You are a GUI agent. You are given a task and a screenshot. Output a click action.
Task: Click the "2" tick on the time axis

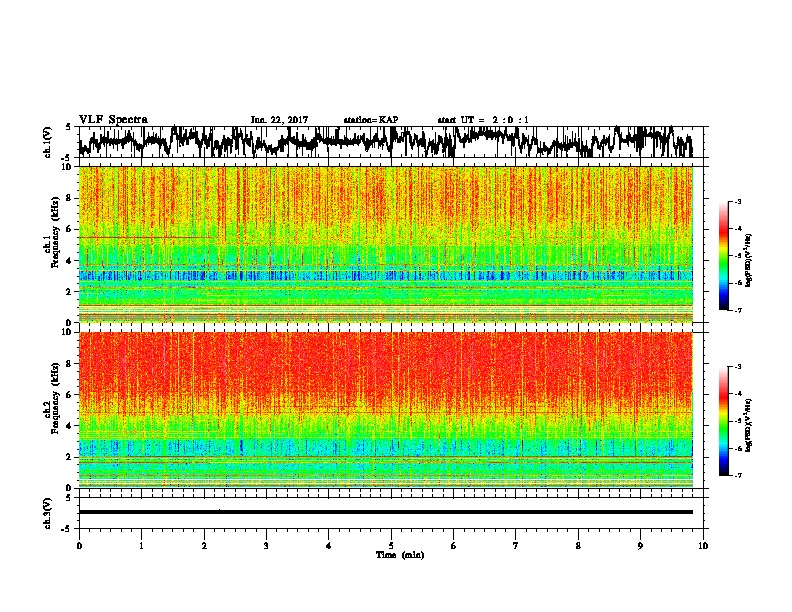(x=204, y=546)
